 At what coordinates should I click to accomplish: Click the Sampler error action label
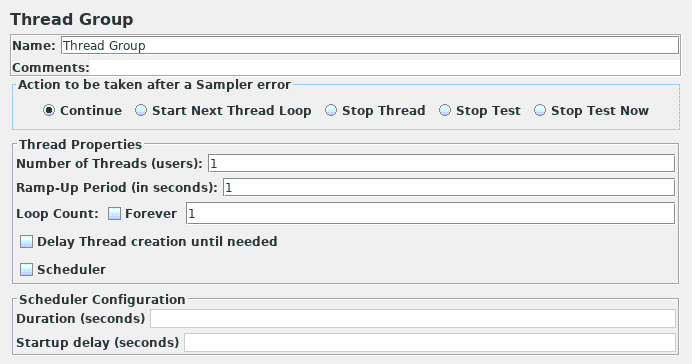154,85
